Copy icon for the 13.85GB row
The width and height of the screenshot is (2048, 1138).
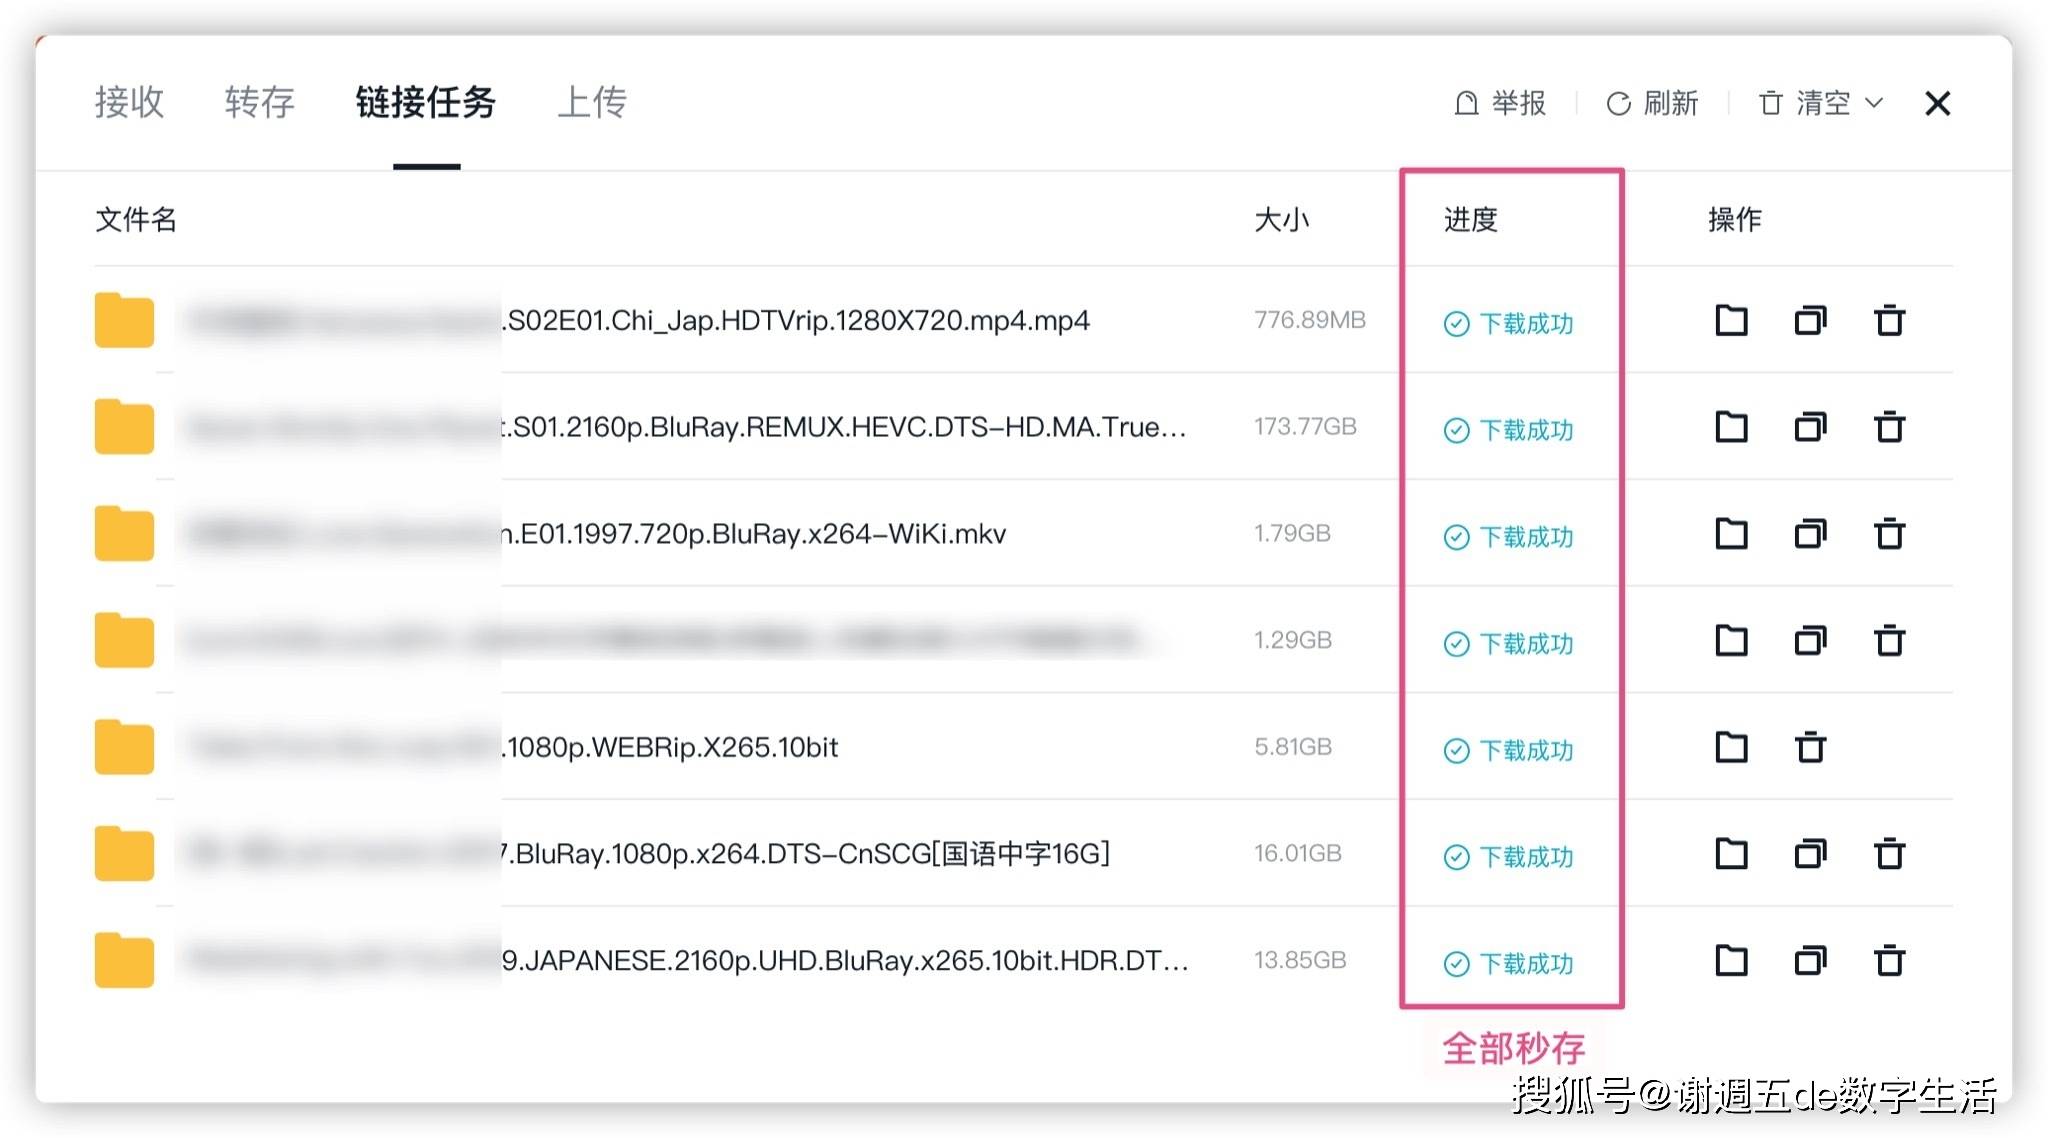[x=1810, y=961]
